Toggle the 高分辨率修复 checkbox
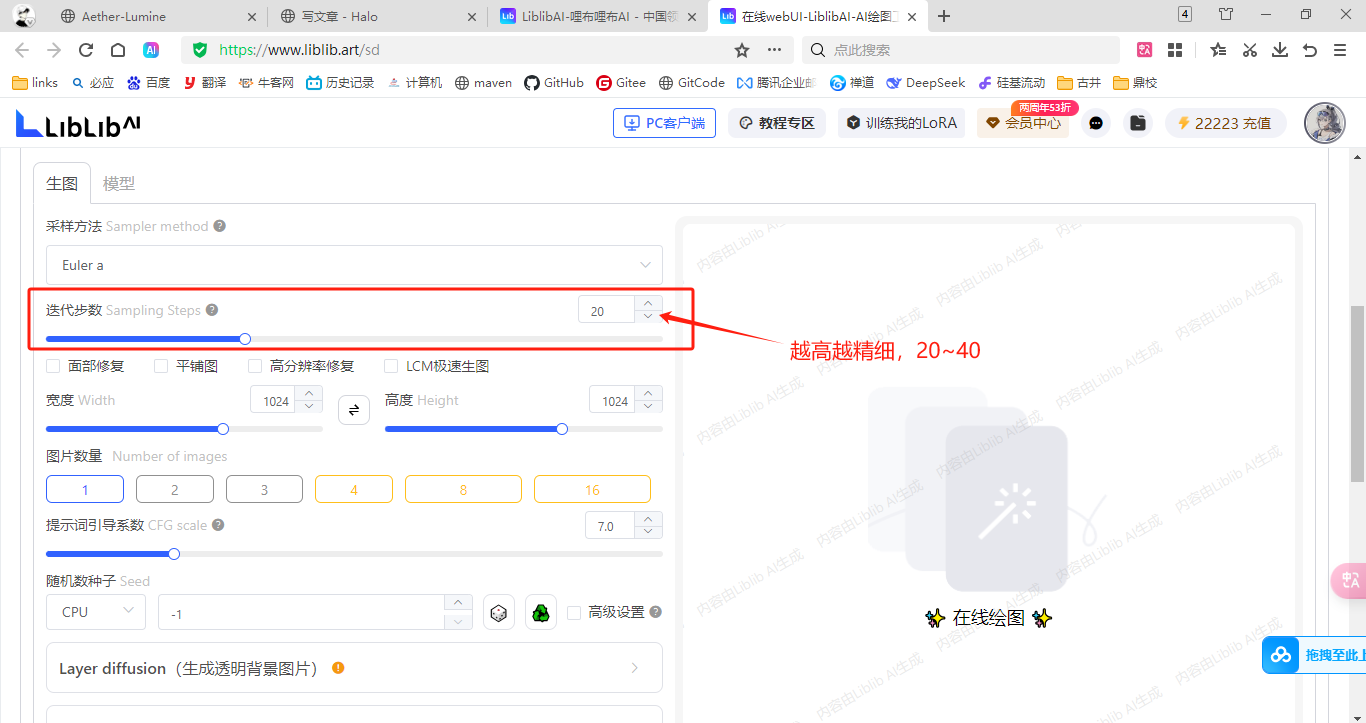Image resolution: width=1366 pixels, height=723 pixels. tap(255, 366)
